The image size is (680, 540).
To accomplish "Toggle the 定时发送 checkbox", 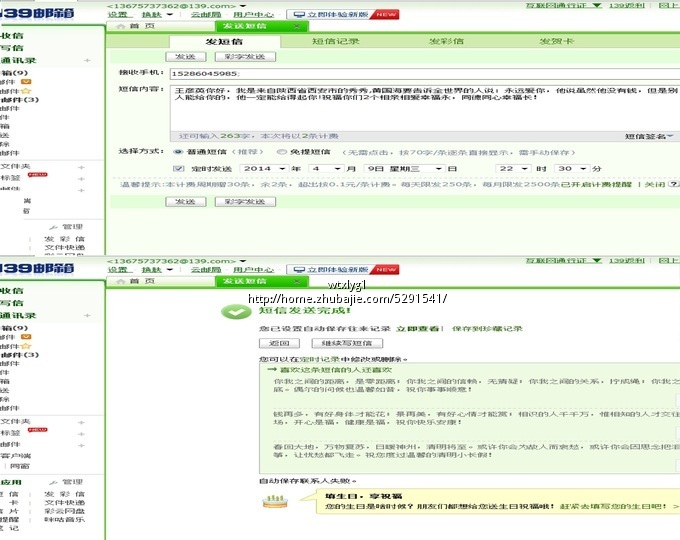I will click(179, 168).
